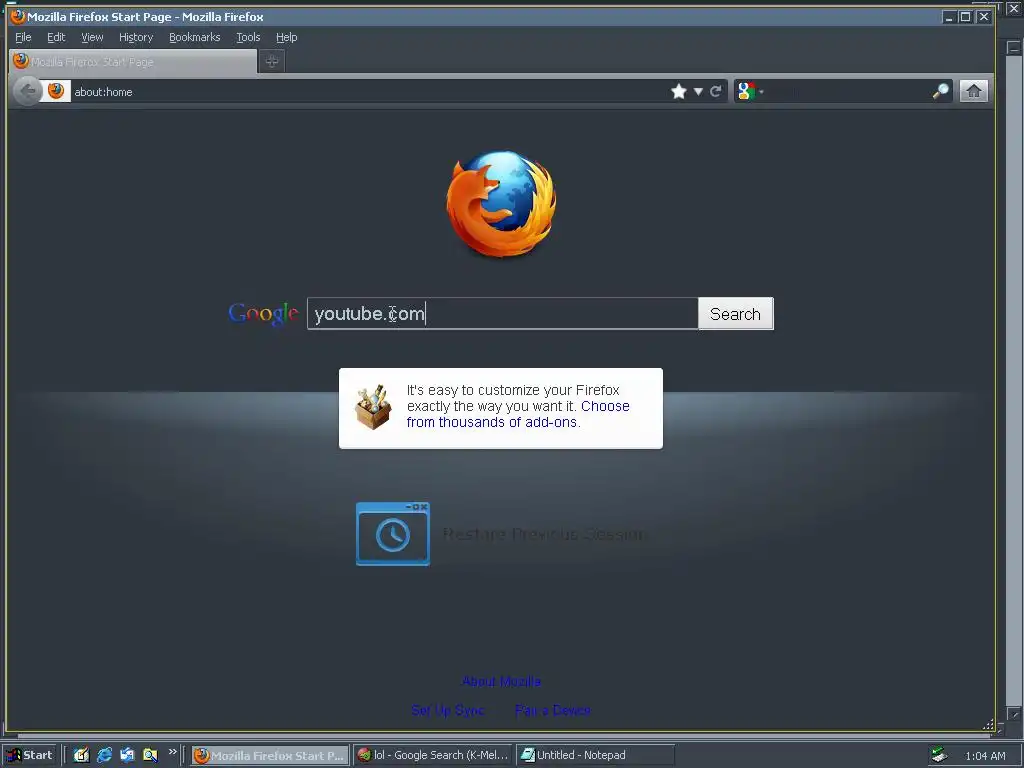Image resolution: width=1024 pixels, height=768 pixels.
Task: Open the Edit menu
Action: (56, 37)
